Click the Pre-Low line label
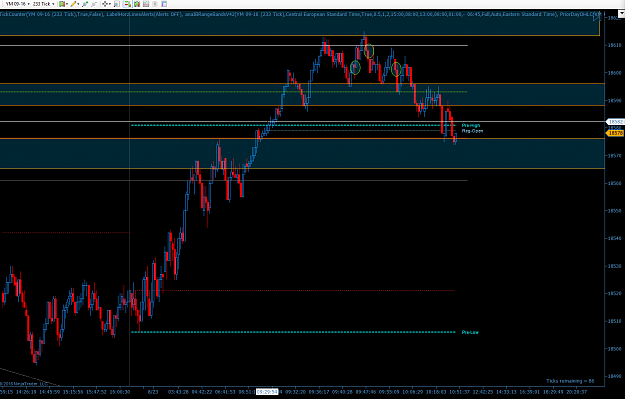 470,332
